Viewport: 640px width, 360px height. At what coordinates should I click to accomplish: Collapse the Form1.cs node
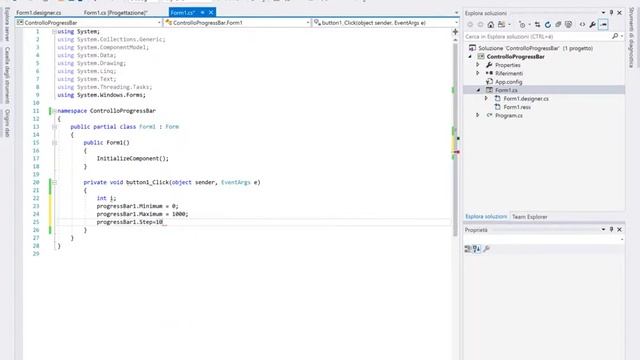[478, 90]
